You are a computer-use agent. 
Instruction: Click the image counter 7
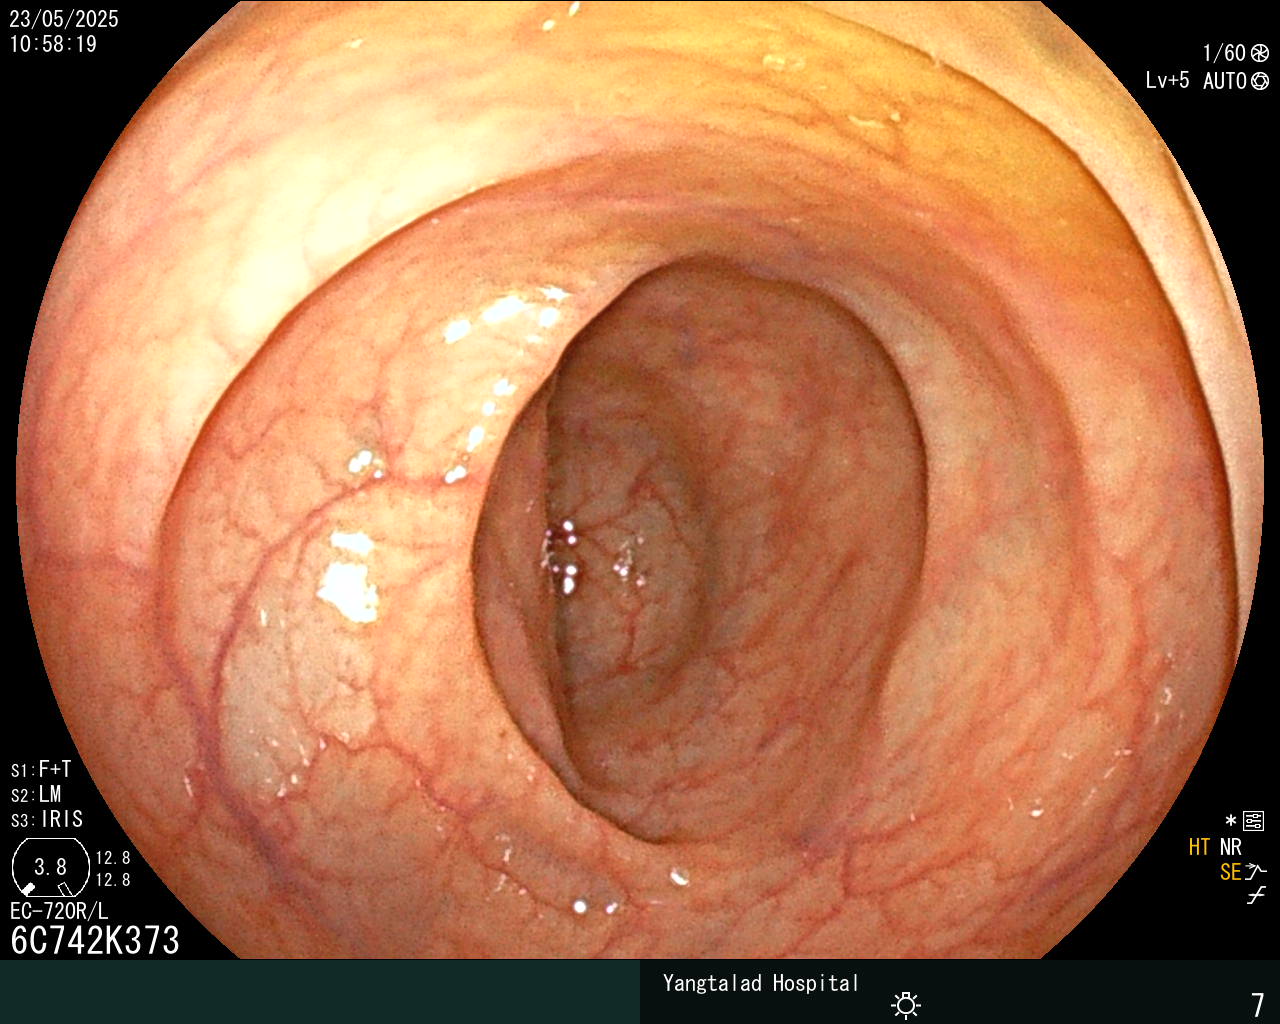1258,1004
